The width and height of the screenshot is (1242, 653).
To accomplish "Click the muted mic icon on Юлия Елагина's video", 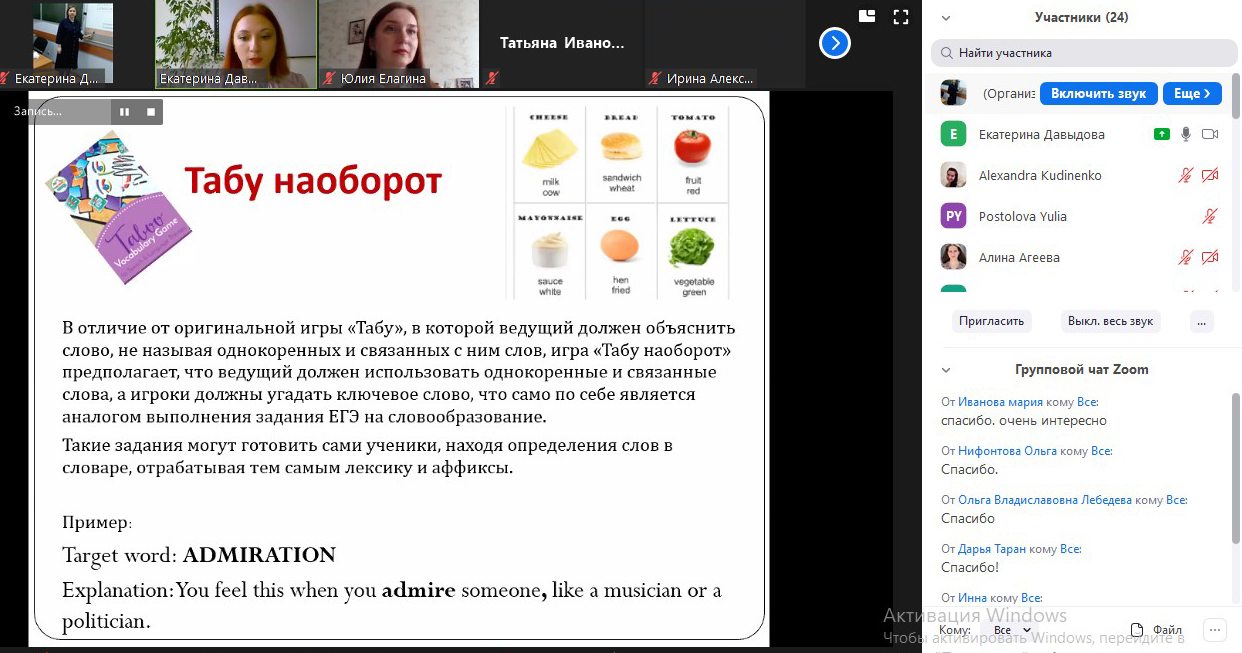I will (x=330, y=78).
